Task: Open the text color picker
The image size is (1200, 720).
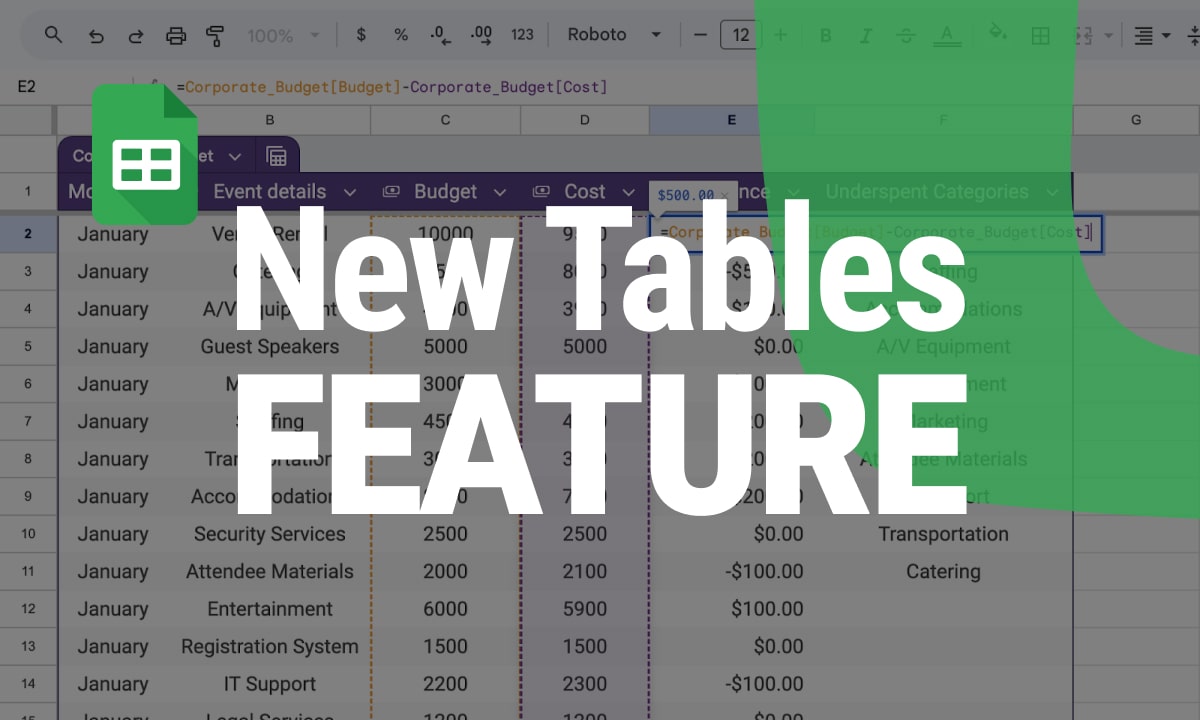Action: tap(946, 34)
